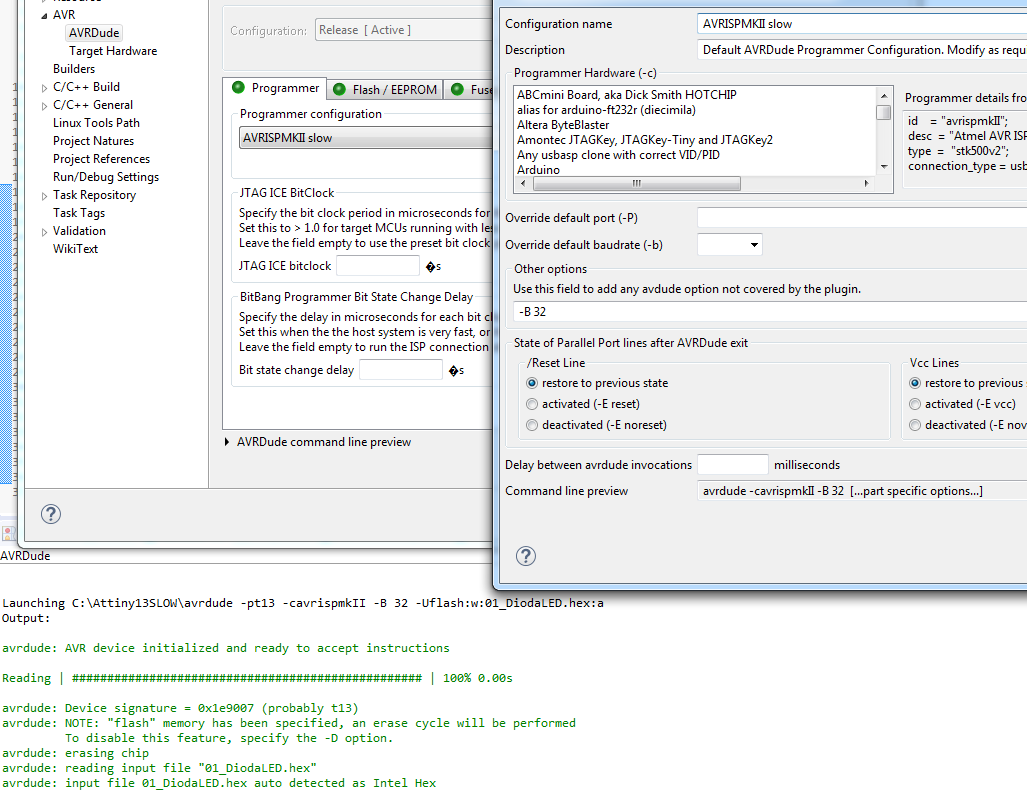Open the Programmer configuration combo AVRISPMKII slow

click(x=365, y=138)
